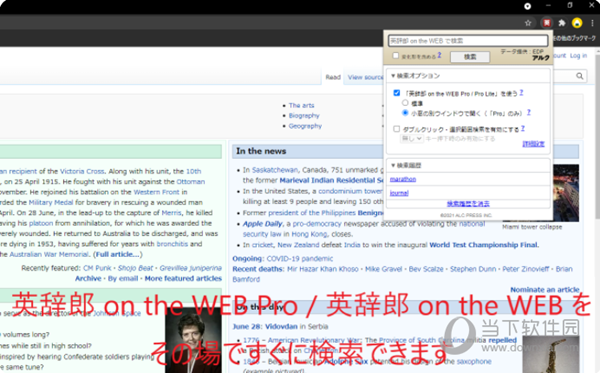Open the 詳細設定 link
This screenshot has height=373, width=600.
(533, 144)
